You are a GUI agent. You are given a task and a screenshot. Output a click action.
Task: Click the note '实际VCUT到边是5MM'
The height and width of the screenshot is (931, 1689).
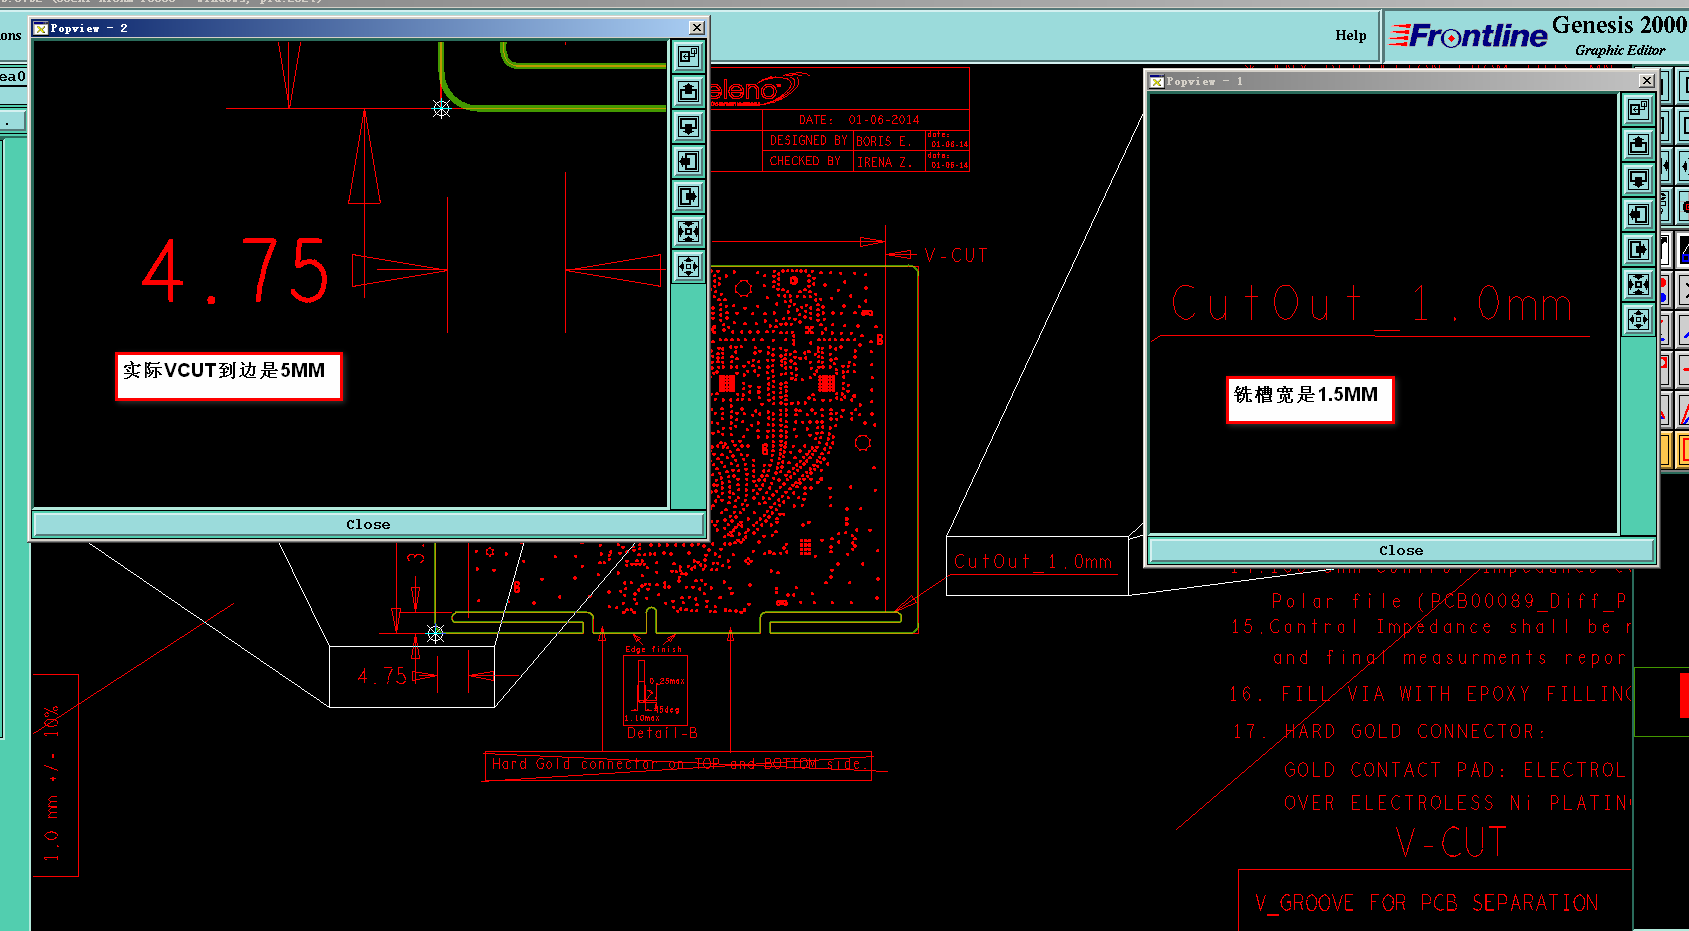(229, 376)
